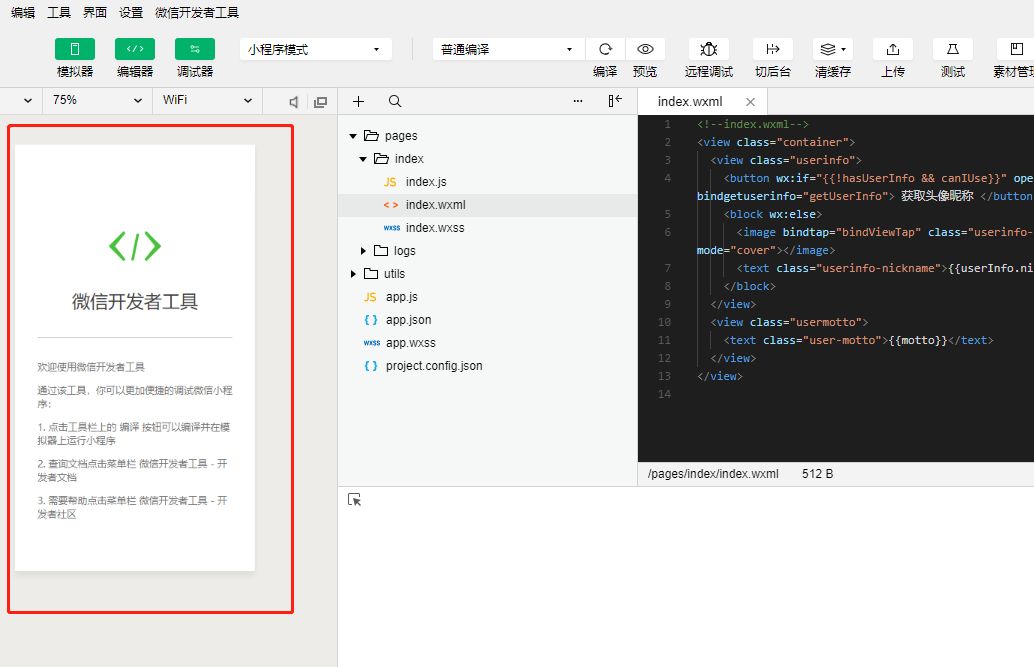The width and height of the screenshot is (1034, 667).
Task: Click the compile refresh icon
Action: pyautogui.click(x=605, y=49)
